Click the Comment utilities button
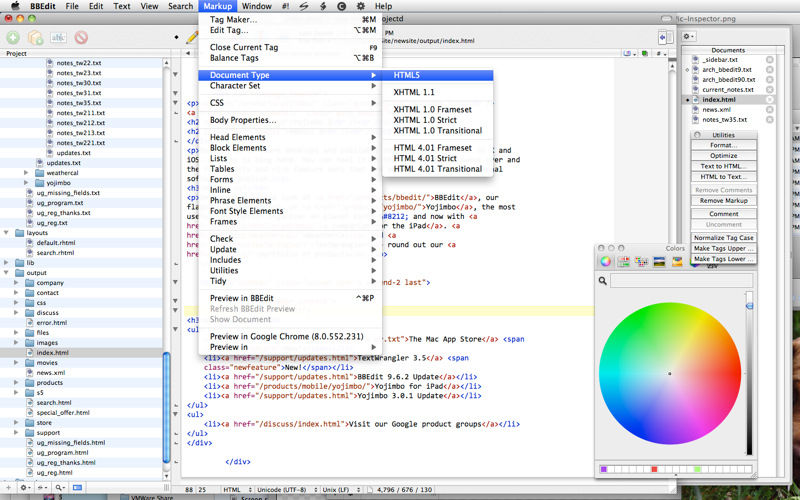The height and width of the screenshot is (500, 800). (x=723, y=214)
